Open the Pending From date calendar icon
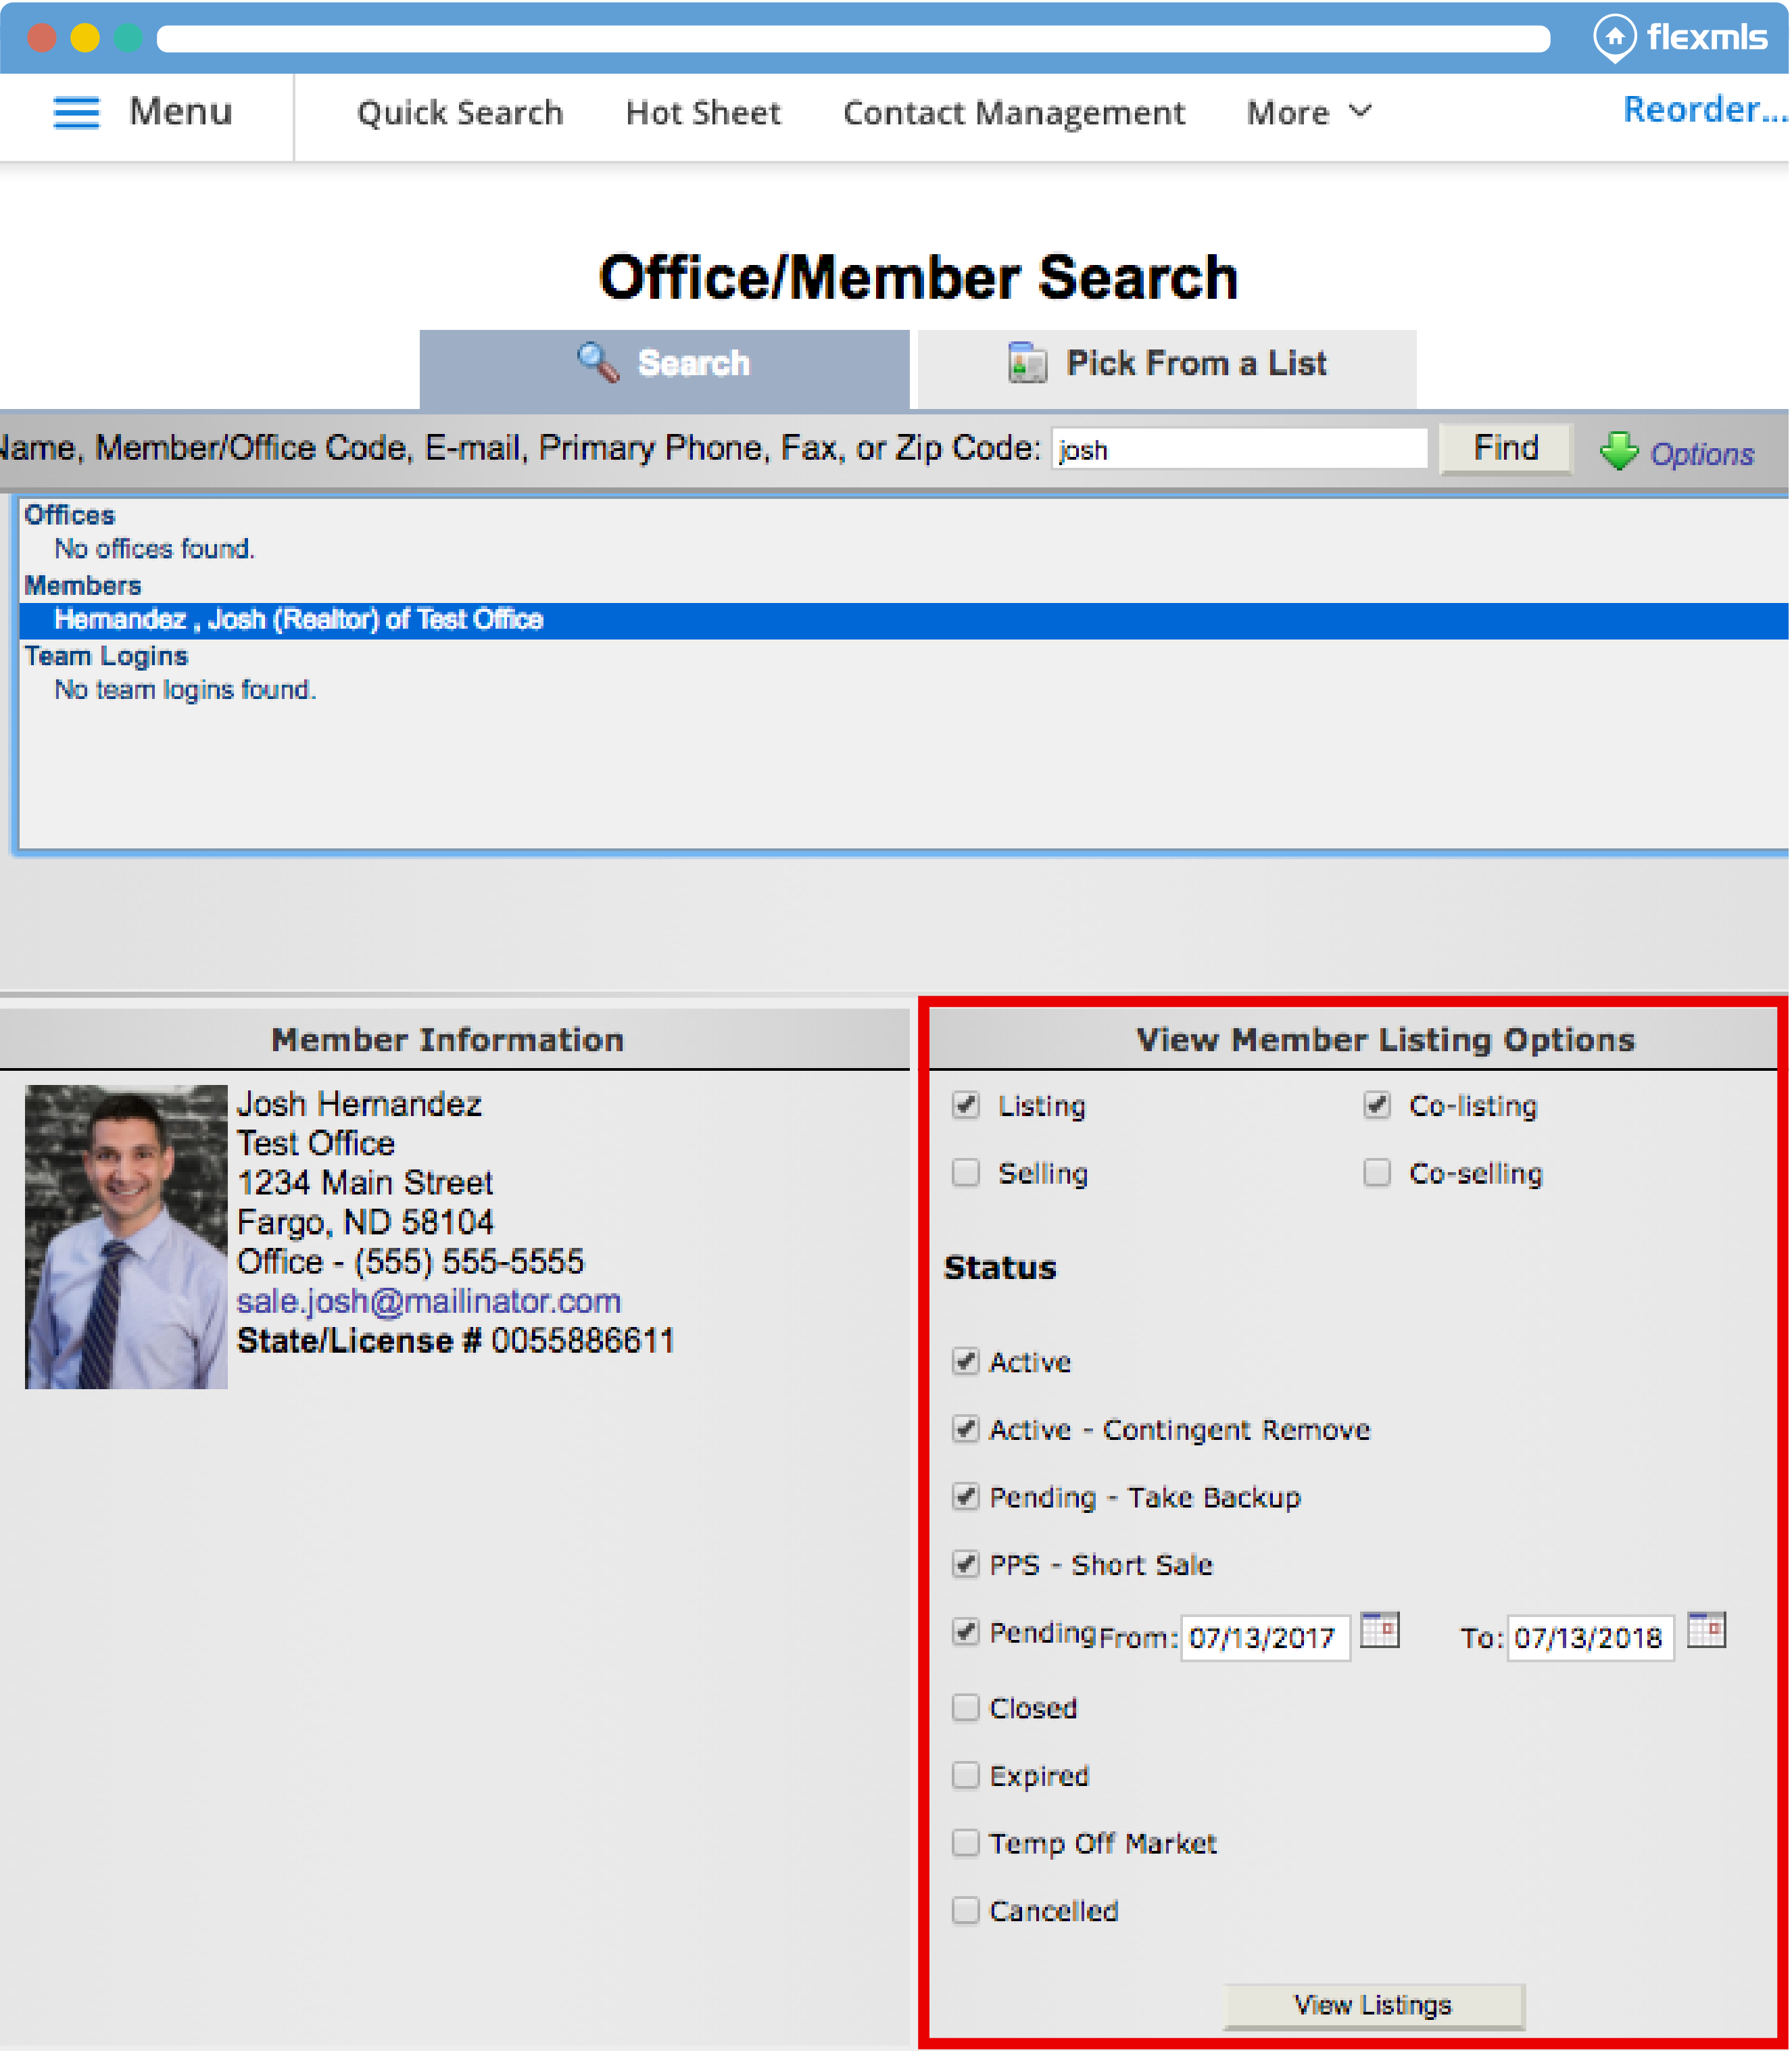1792x2051 pixels. pos(1380,1630)
